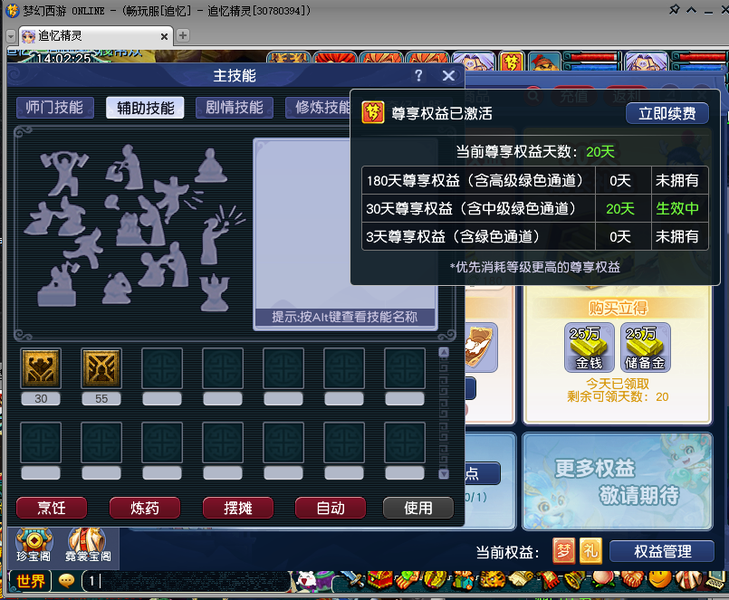This screenshot has width=729, height=600.
Task: Click the peach icon in bottom toolbar
Action: (603, 580)
